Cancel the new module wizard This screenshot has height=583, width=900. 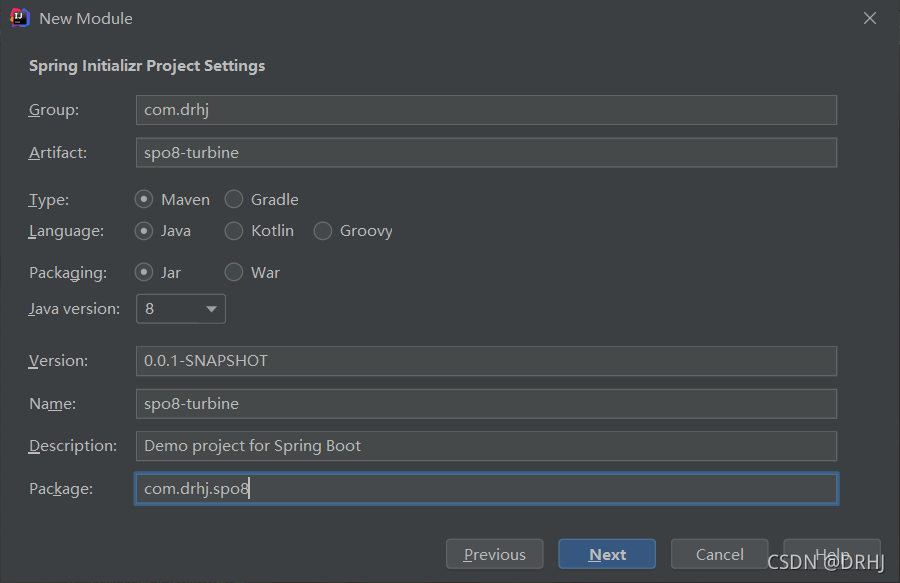[x=720, y=554]
